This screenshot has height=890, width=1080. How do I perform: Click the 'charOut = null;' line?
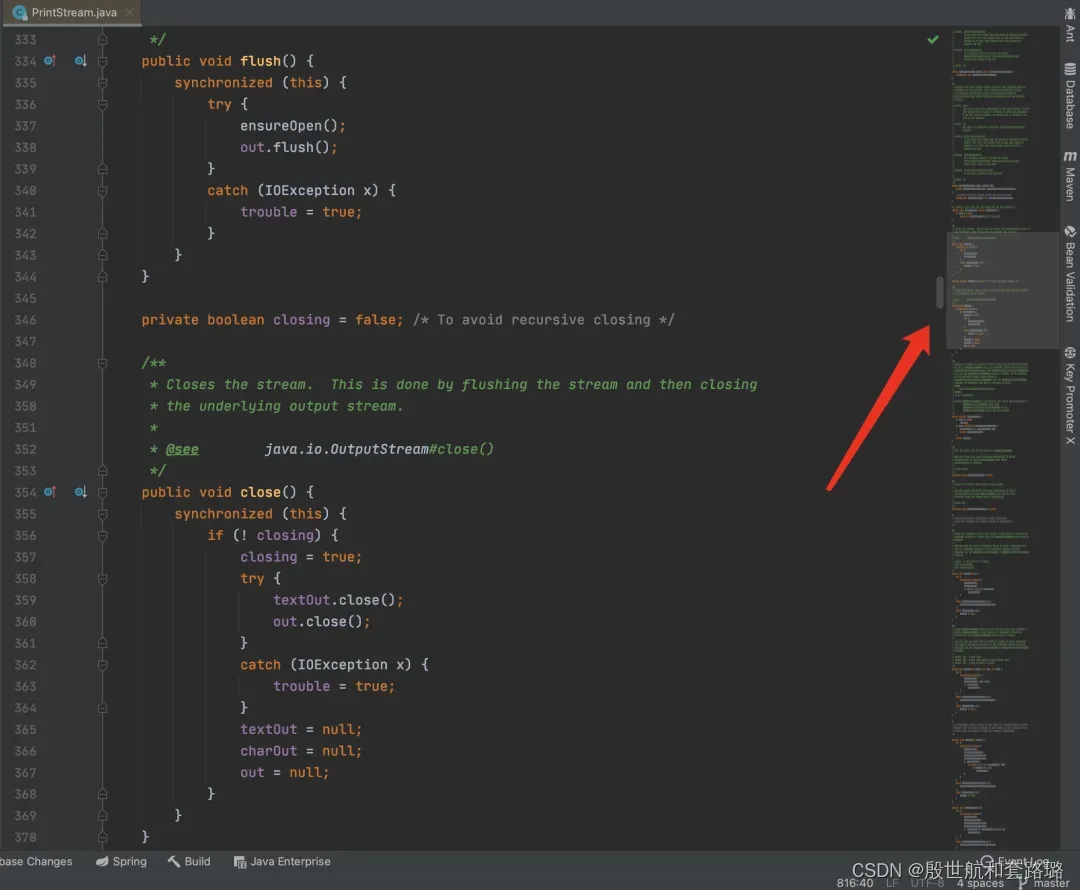pos(301,751)
